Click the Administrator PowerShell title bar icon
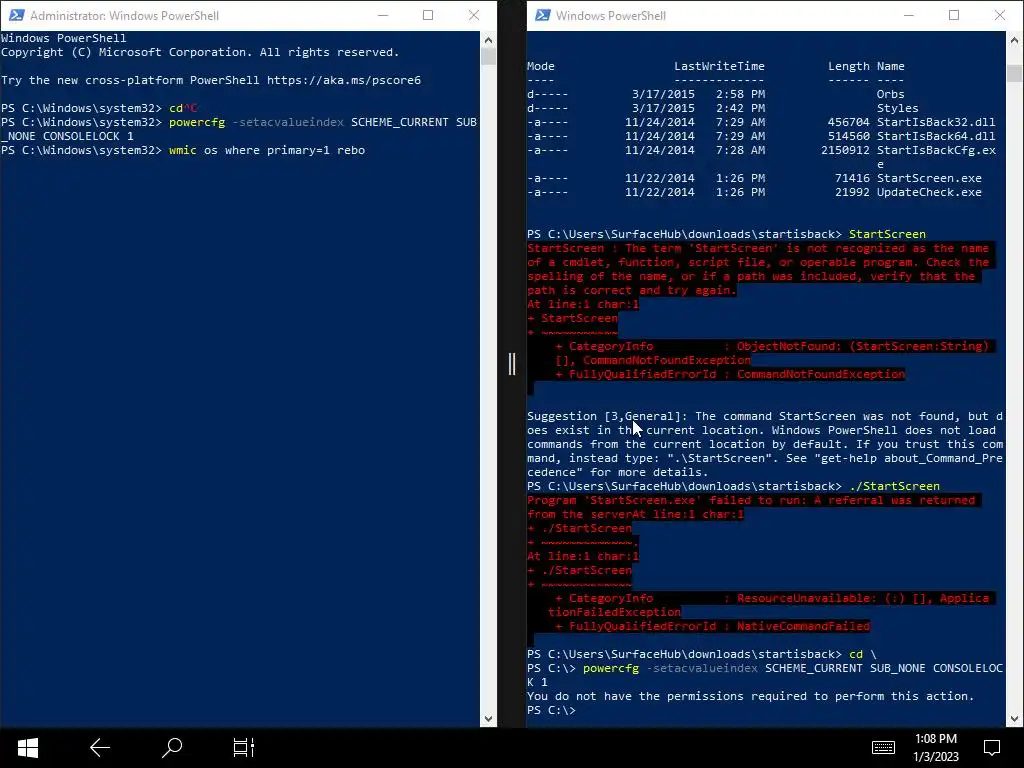Screen dimensions: 1024x768 [x=16, y=15]
